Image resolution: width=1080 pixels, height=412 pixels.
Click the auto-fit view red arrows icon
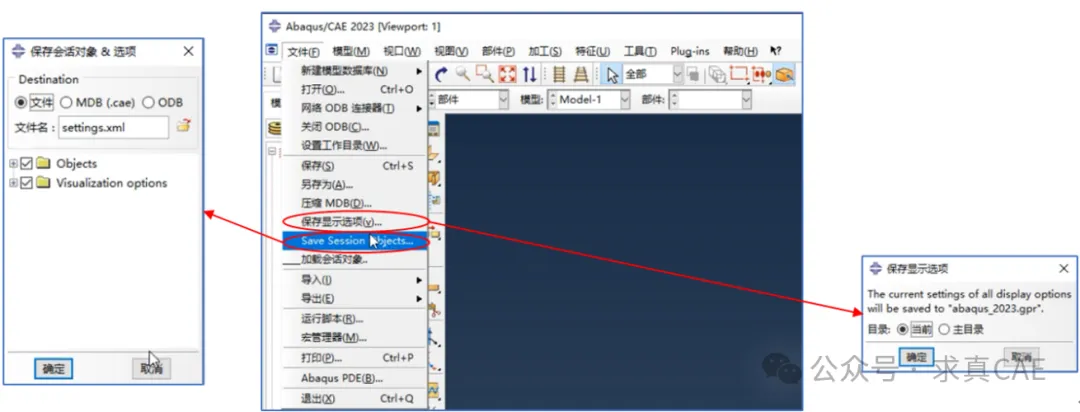tap(507, 74)
